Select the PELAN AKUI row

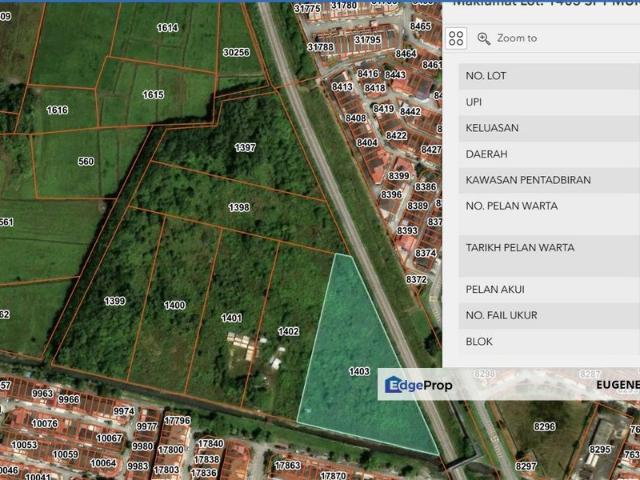[x=549, y=289]
